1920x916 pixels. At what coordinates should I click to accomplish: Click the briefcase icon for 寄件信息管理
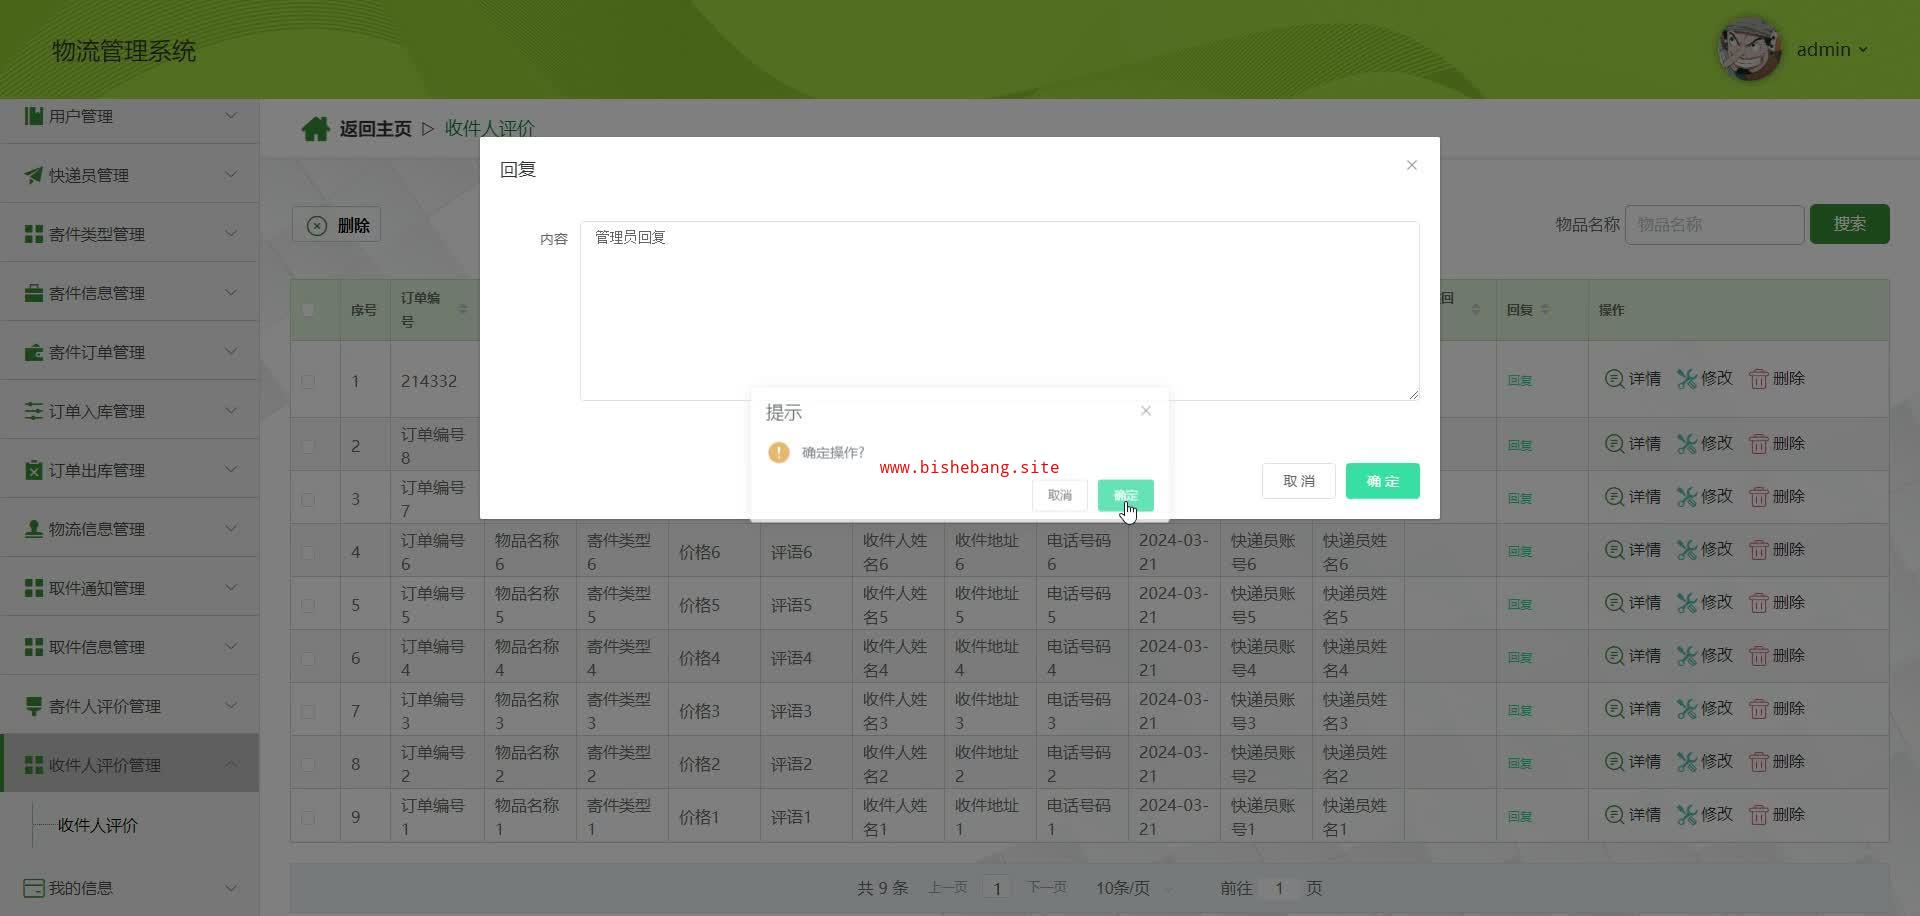(x=34, y=293)
